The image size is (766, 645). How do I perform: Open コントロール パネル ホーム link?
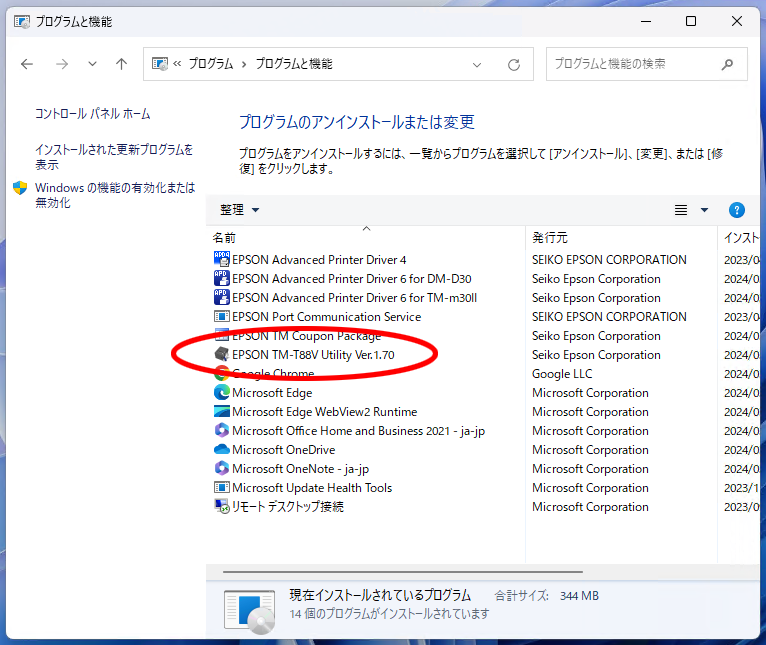coord(93,114)
